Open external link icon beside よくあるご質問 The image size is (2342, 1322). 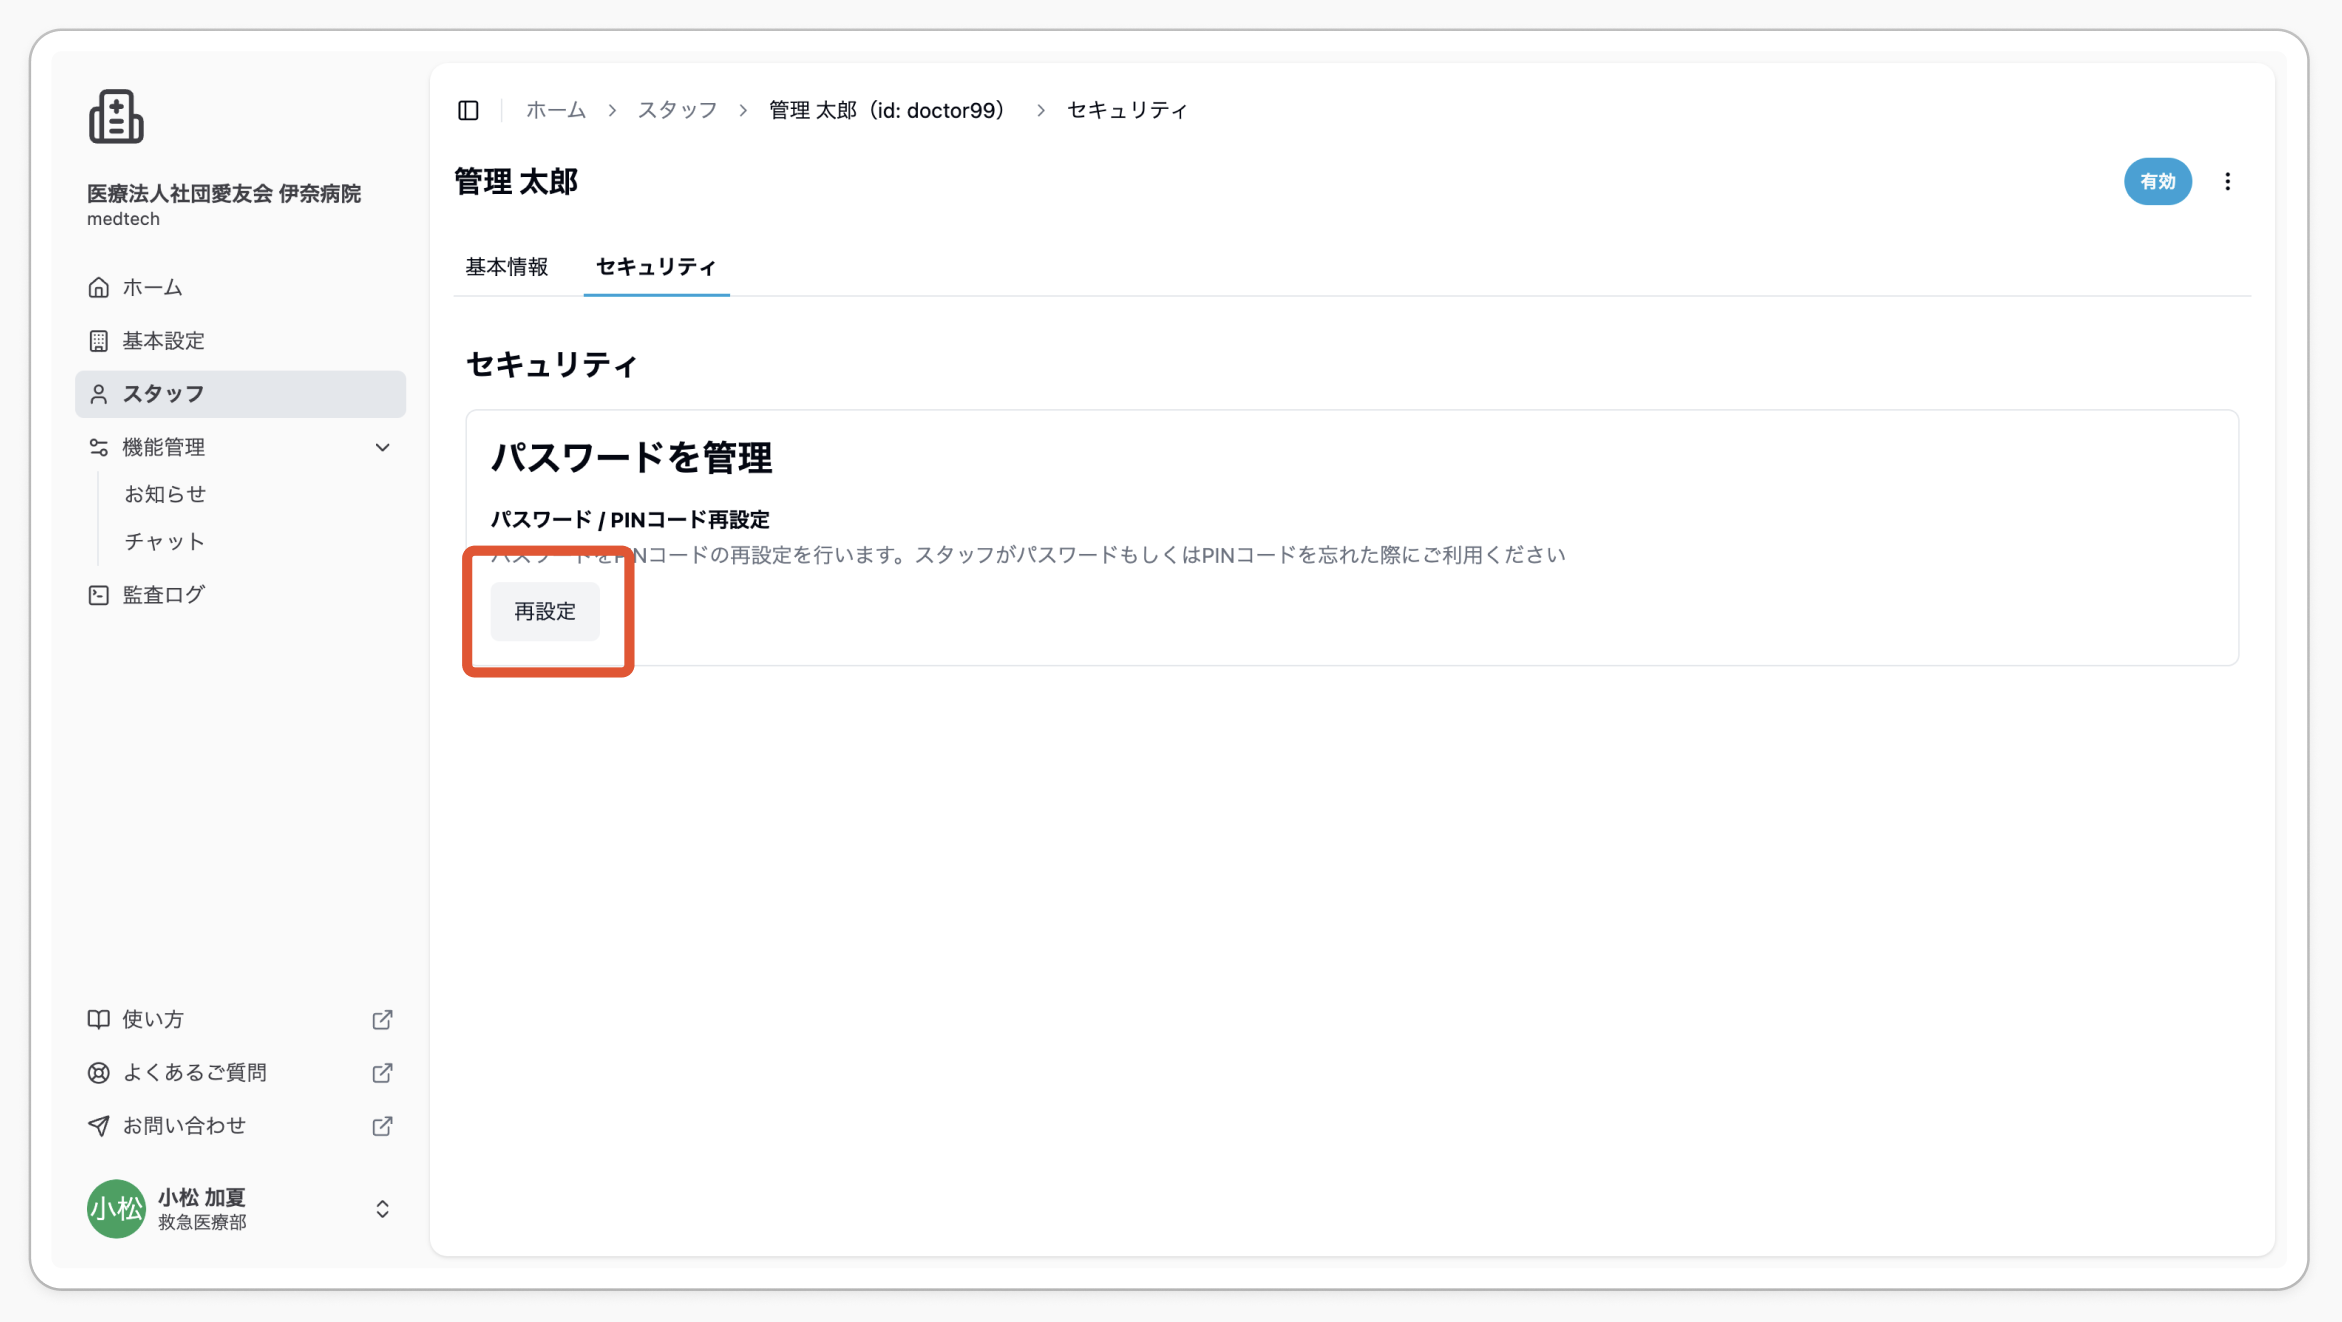tap(382, 1072)
